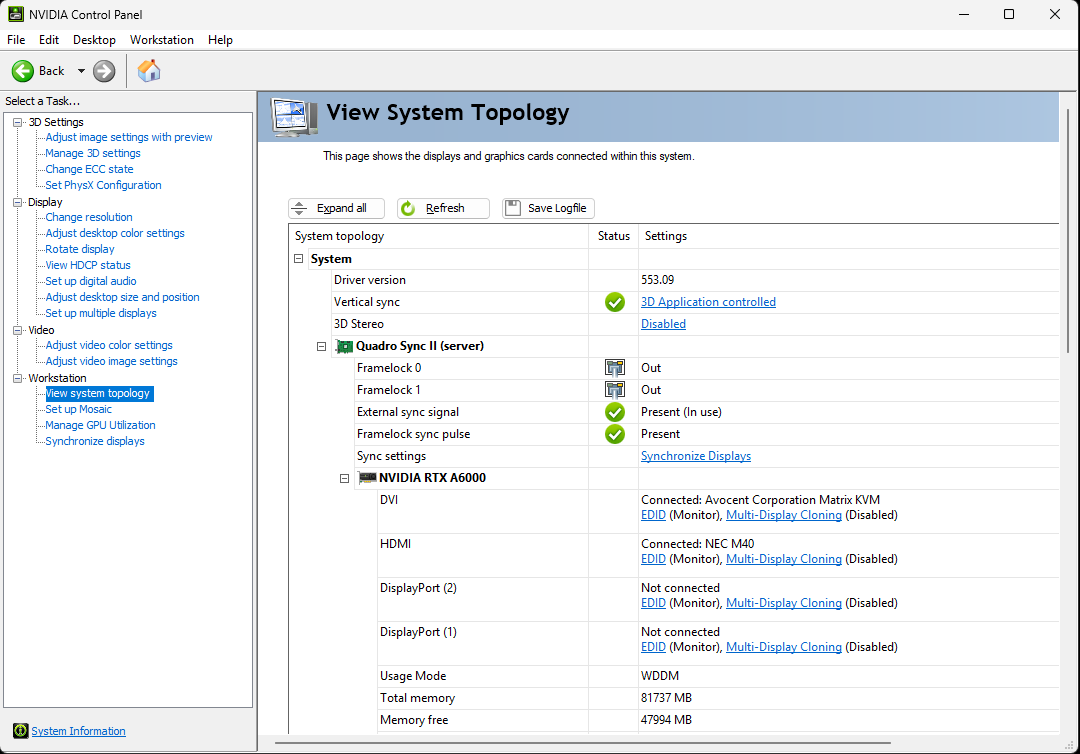Click the NVIDIA Control Panel title bar icon
The image size is (1080, 754).
tap(15, 14)
